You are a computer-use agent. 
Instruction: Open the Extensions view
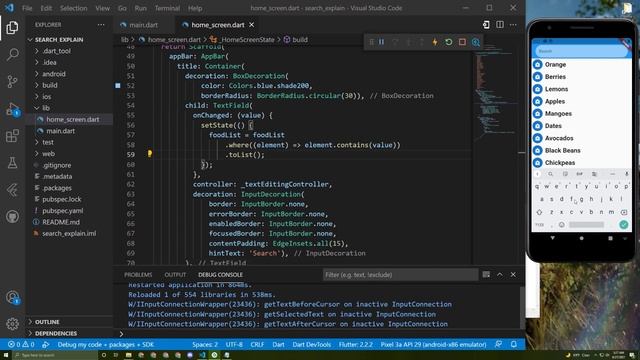(12, 136)
